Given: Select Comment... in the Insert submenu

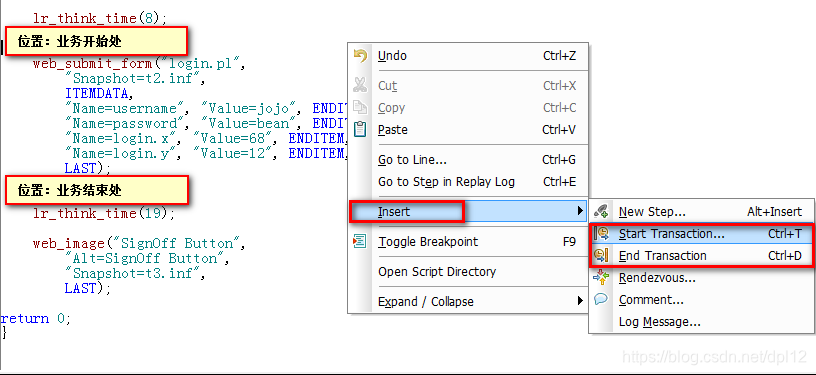Looking at the screenshot, I should pos(701,300).
